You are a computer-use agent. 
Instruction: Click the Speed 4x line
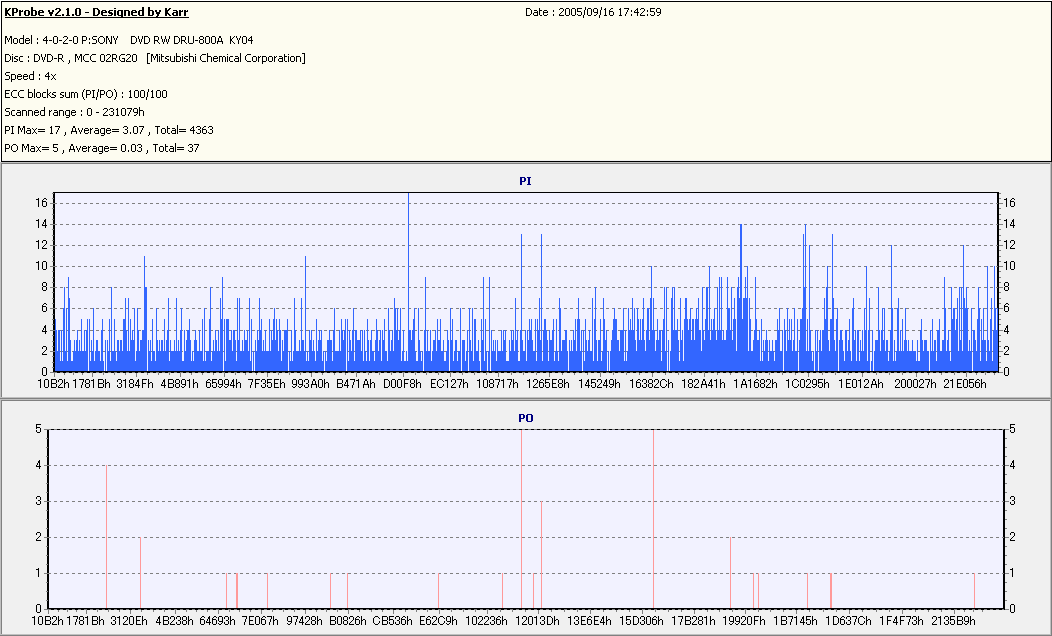(x=29, y=76)
